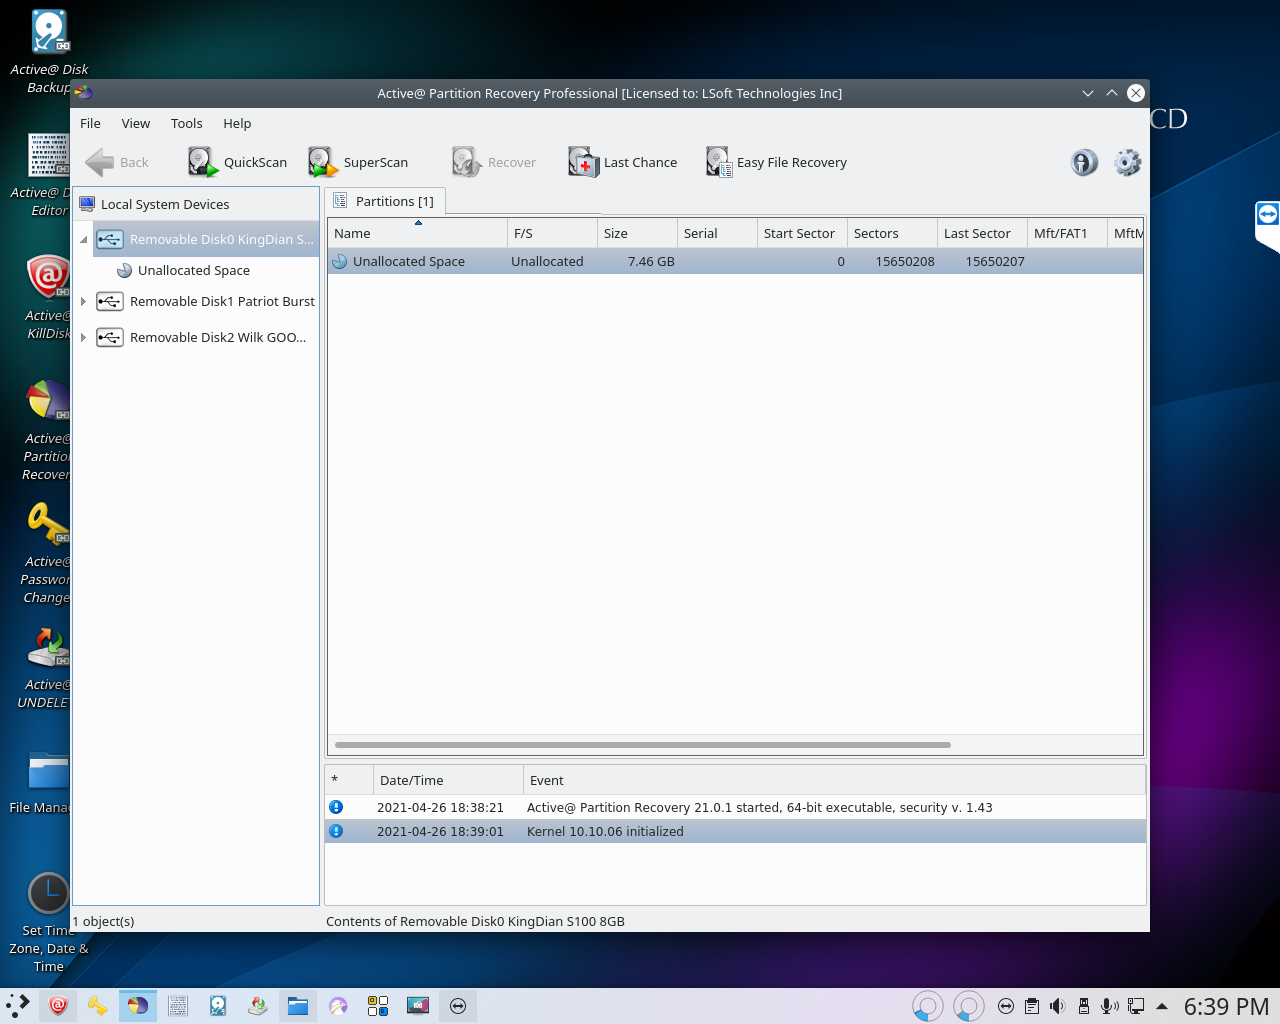1280x1024 pixels.
Task: Click Password Changer key icon in taskbar
Action: tap(98, 1005)
